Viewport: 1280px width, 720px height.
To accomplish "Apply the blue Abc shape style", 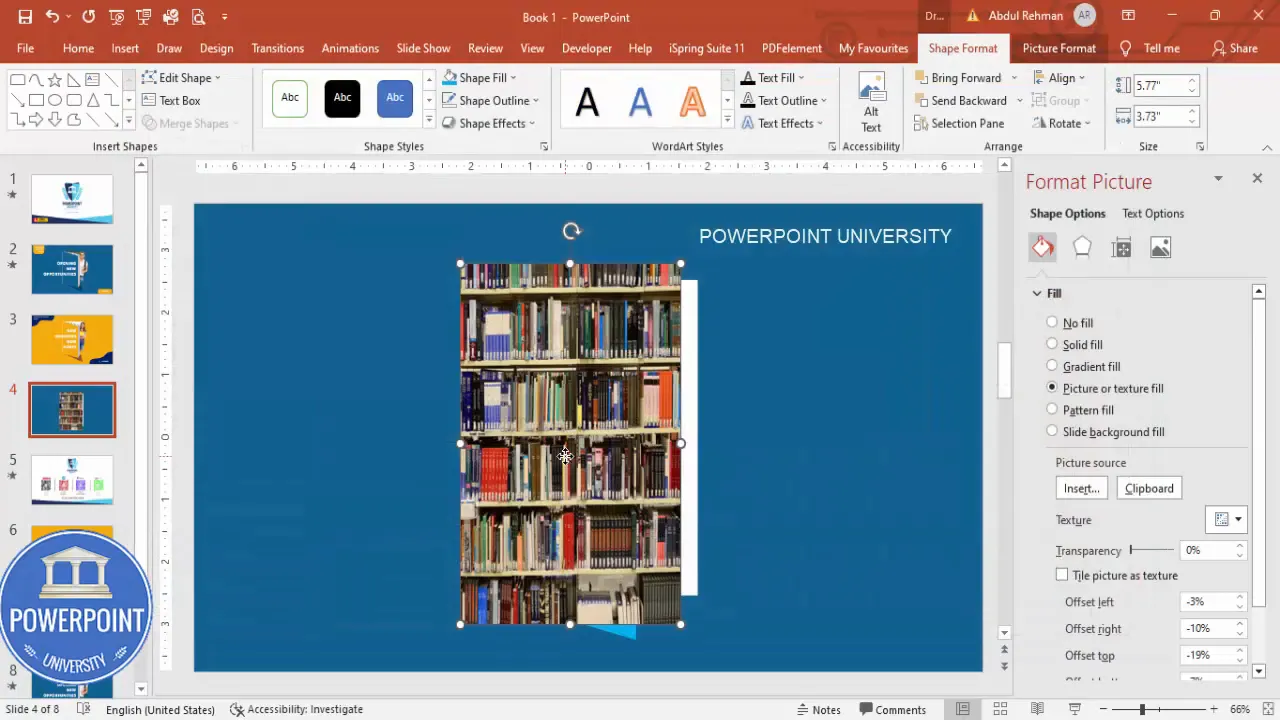I will pyautogui.click(x=395, y=98).
